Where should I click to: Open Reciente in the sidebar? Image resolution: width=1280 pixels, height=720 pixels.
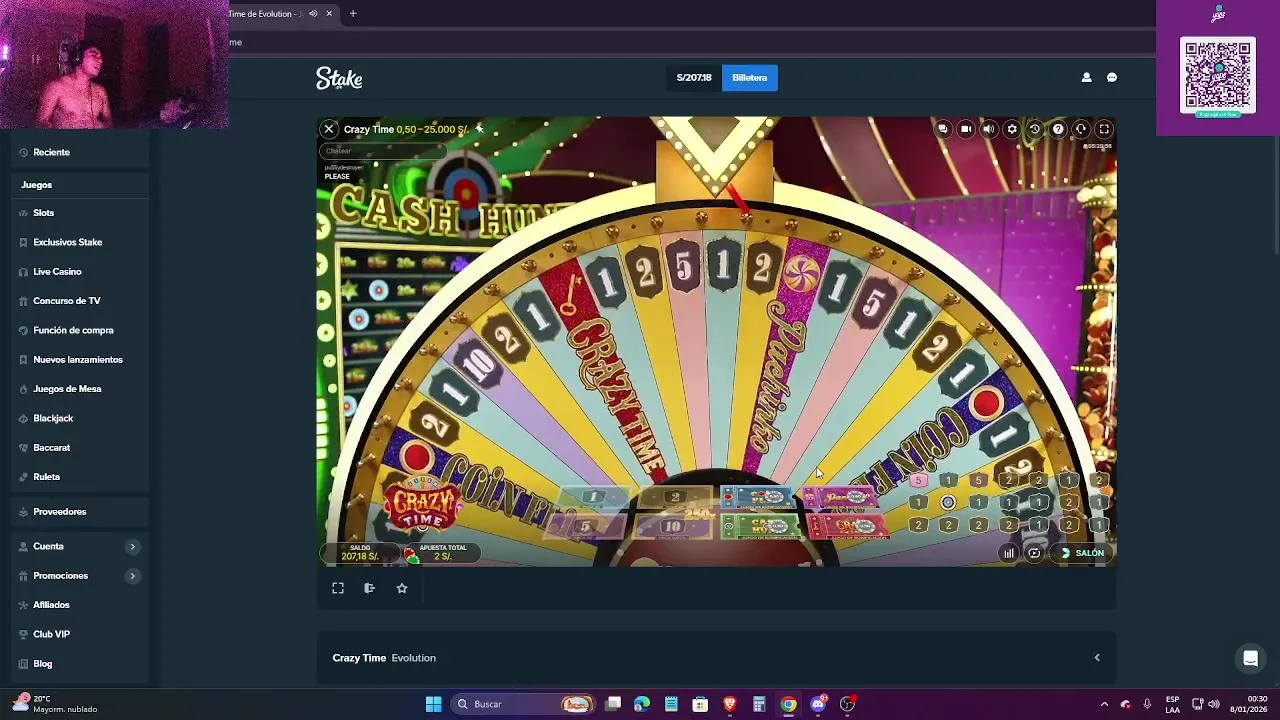tap(51, 152)
